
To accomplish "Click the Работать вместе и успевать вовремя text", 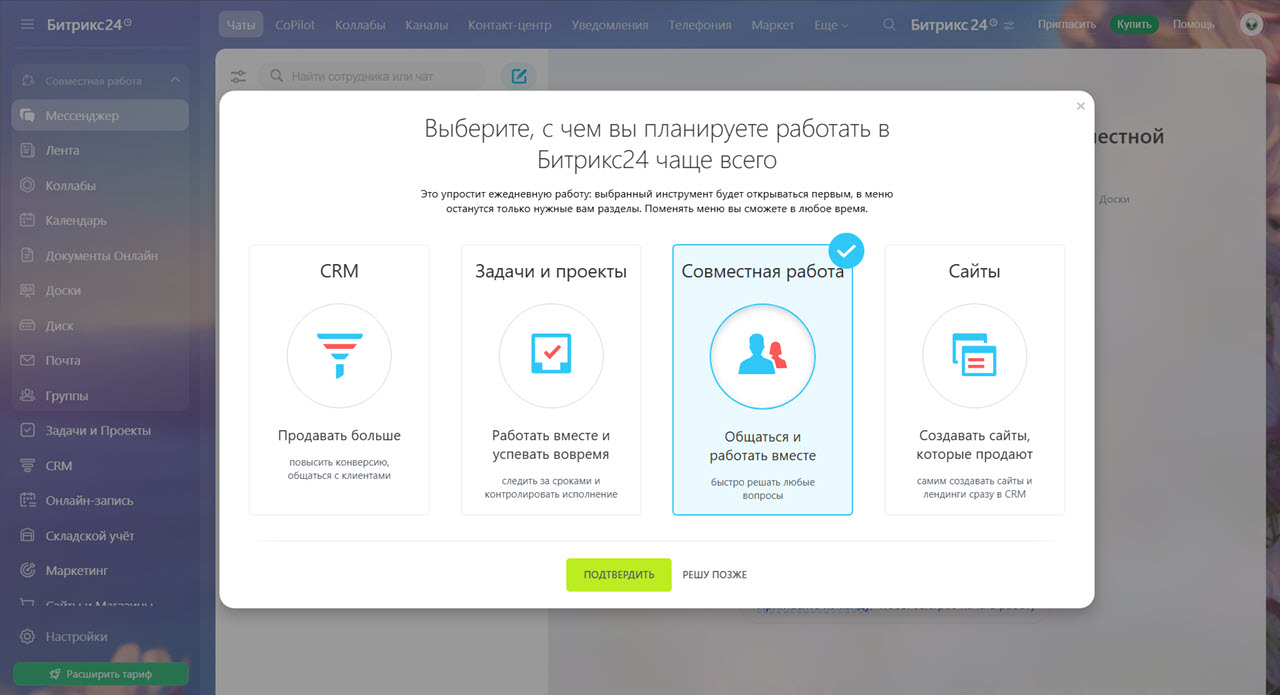I will [551, 445].
